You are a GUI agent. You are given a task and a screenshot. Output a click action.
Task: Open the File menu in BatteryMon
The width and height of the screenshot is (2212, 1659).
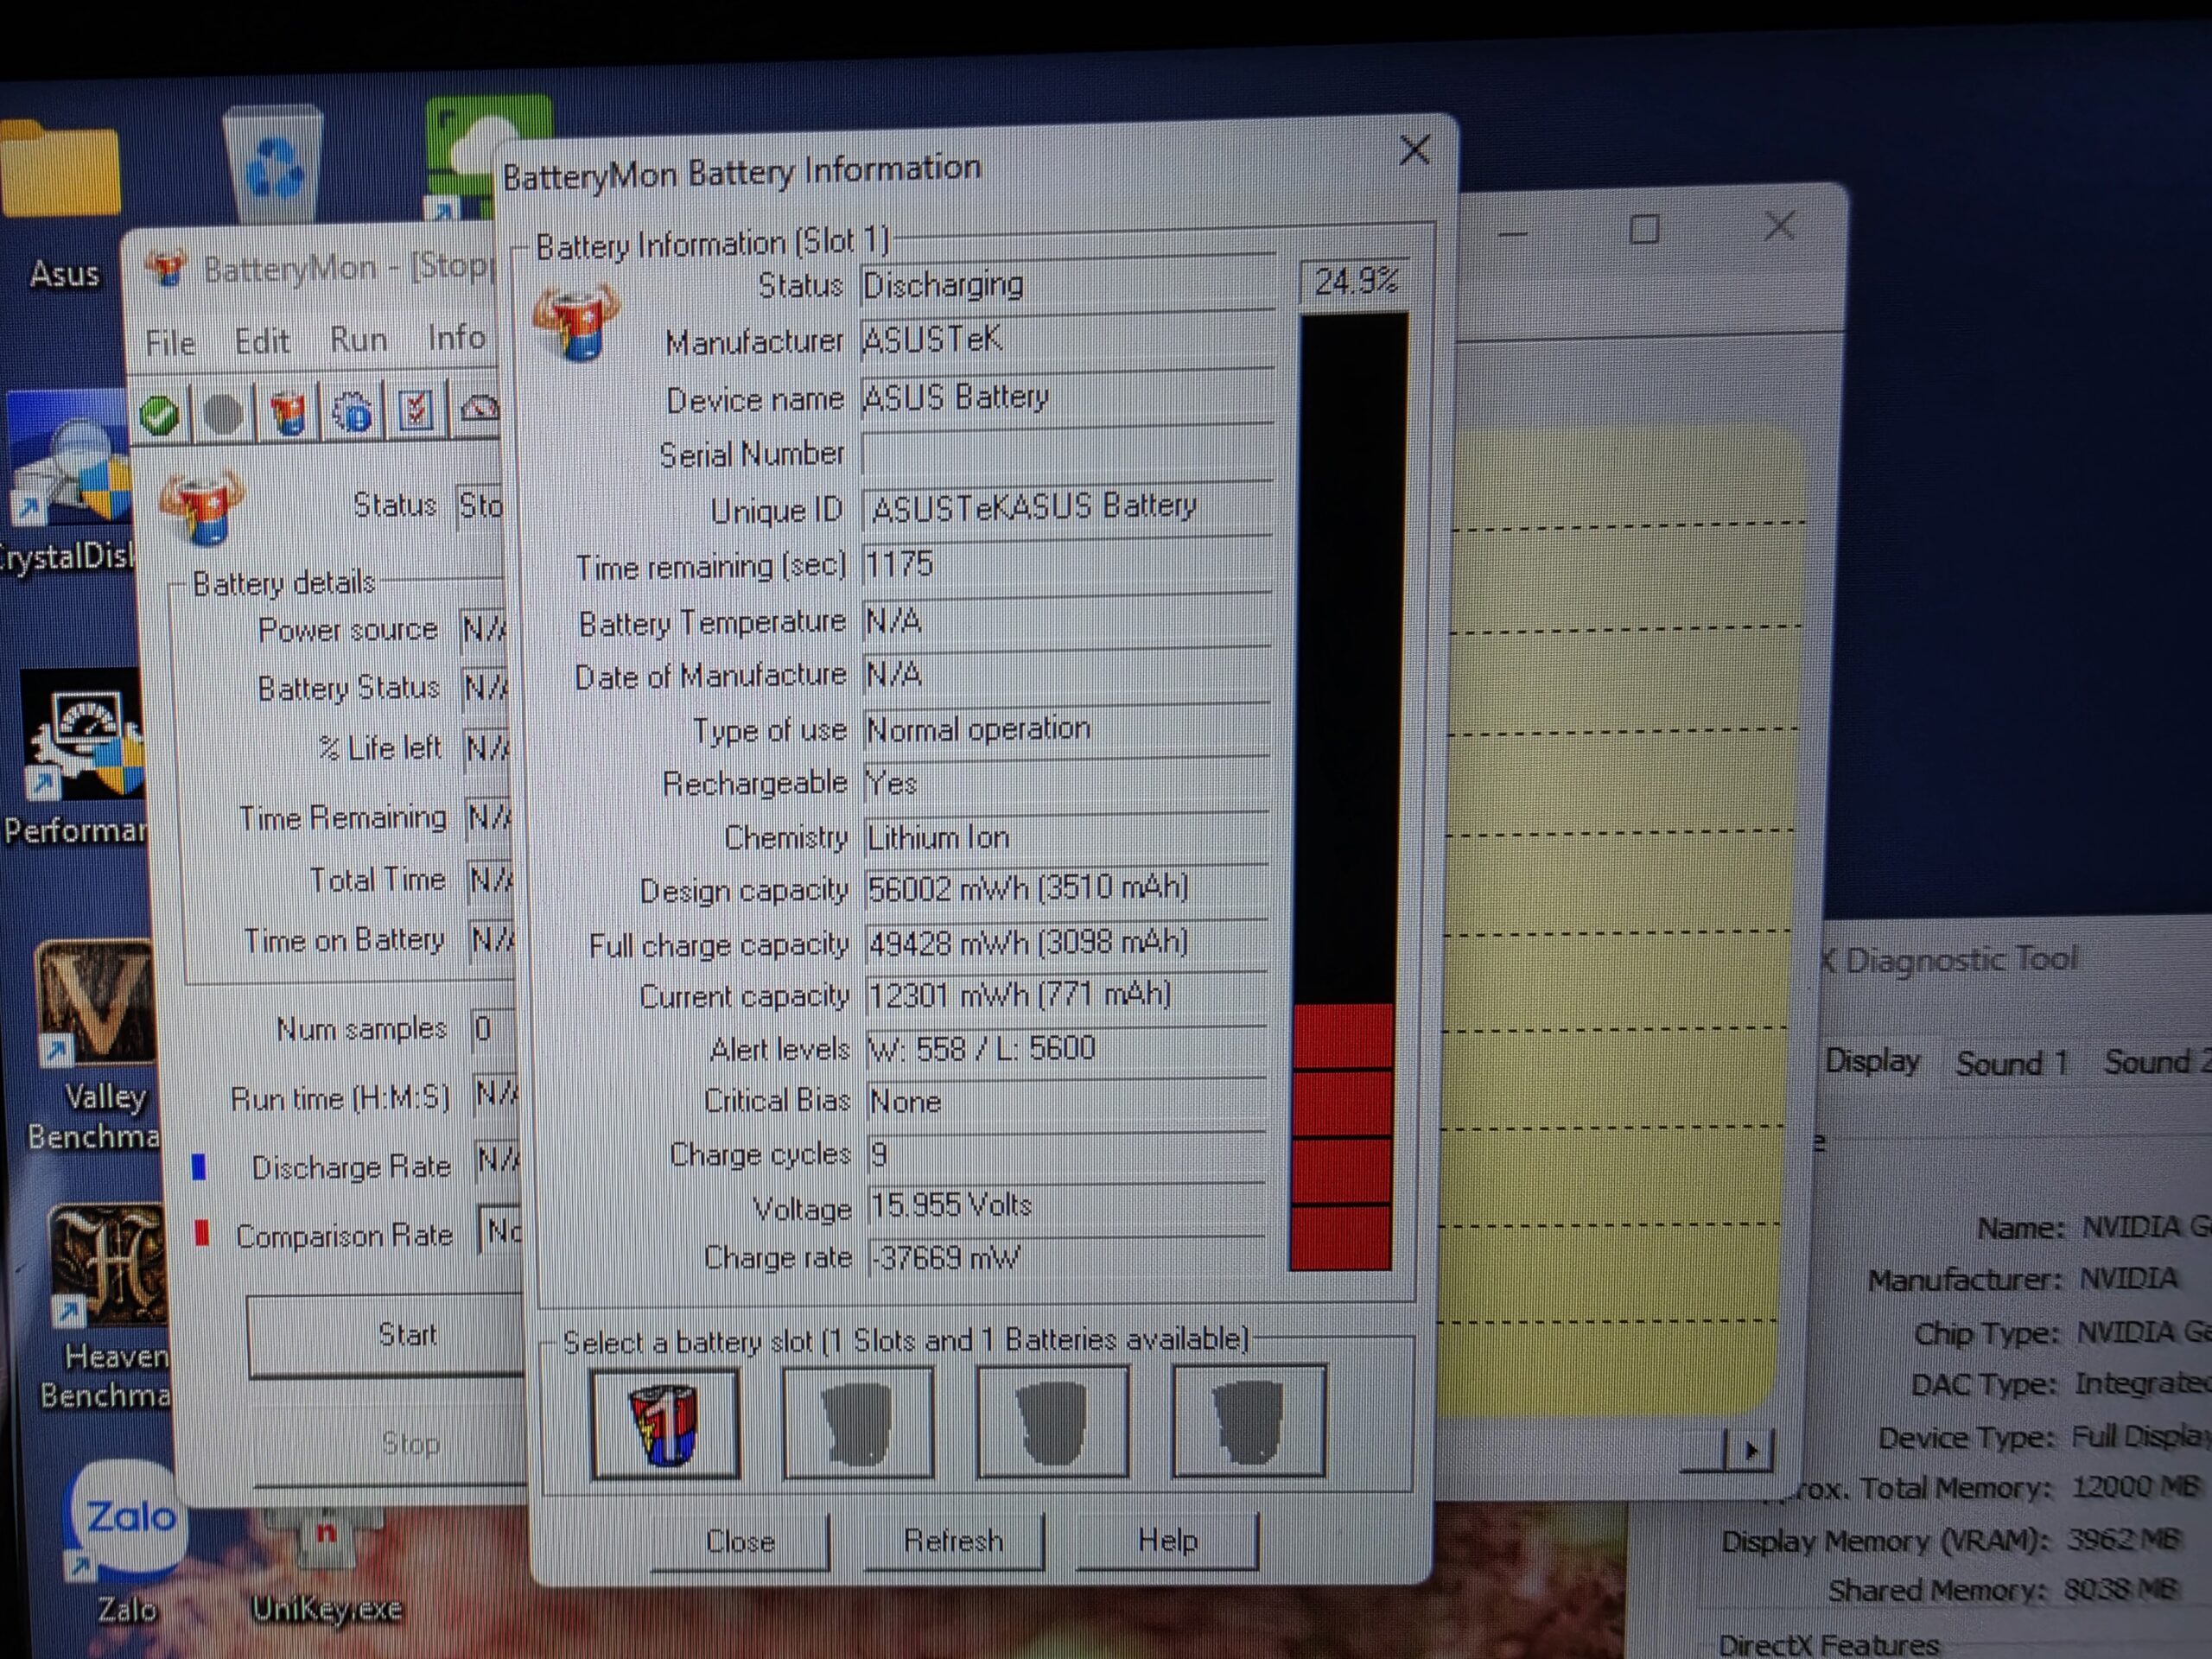170,343
